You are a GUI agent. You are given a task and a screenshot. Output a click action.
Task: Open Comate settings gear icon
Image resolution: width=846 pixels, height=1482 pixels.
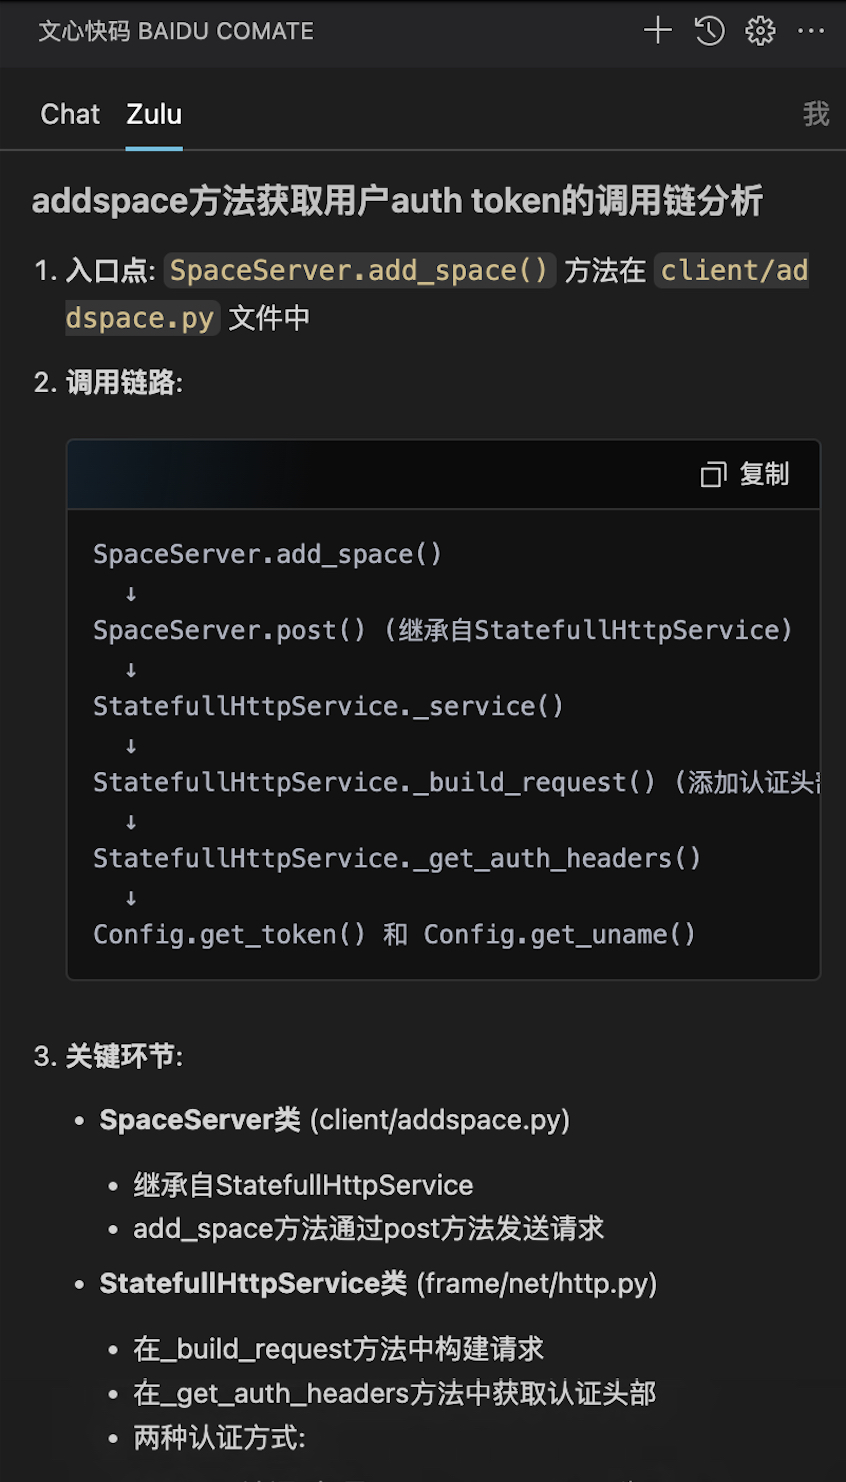pos(760,30)
